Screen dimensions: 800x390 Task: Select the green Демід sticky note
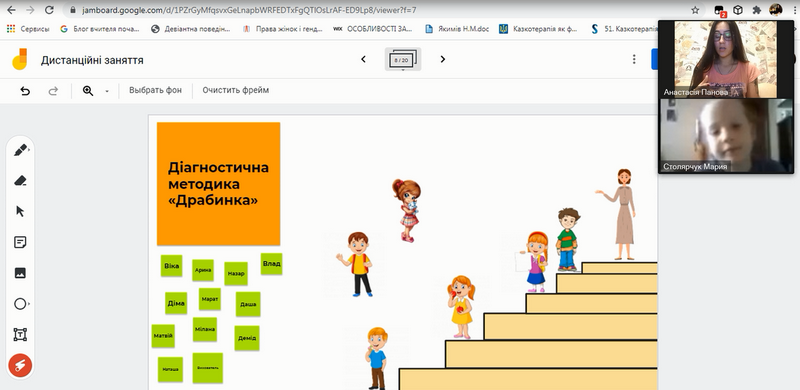247,338
